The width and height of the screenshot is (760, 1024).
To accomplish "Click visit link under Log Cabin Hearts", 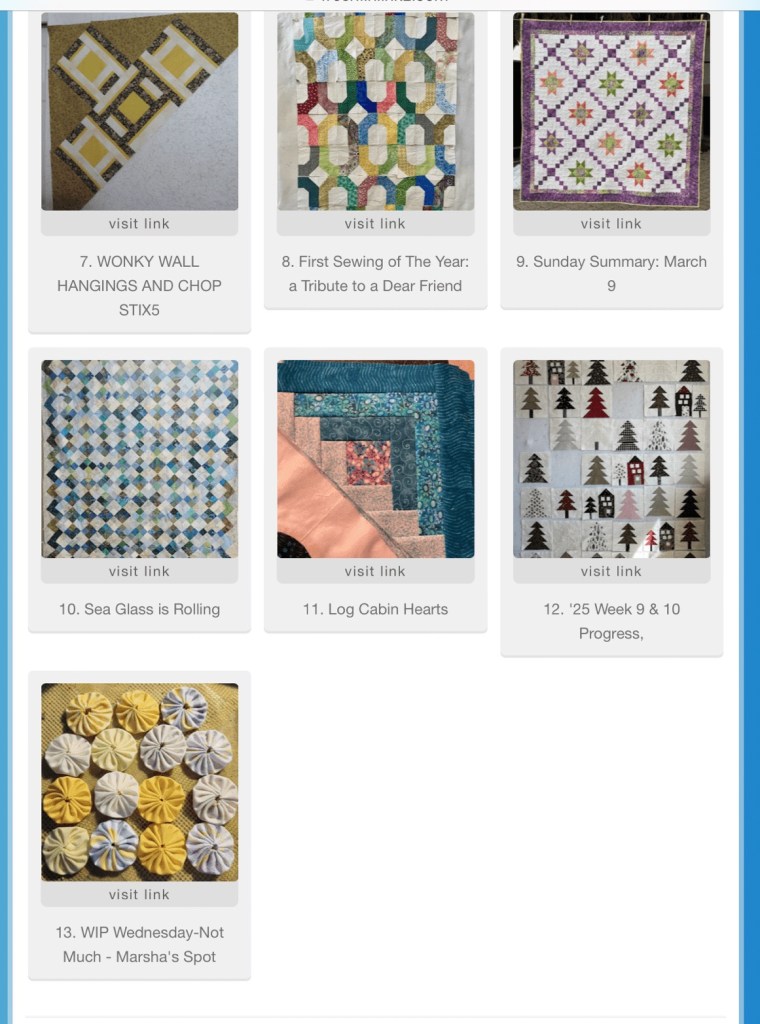I will click(375, 571).
